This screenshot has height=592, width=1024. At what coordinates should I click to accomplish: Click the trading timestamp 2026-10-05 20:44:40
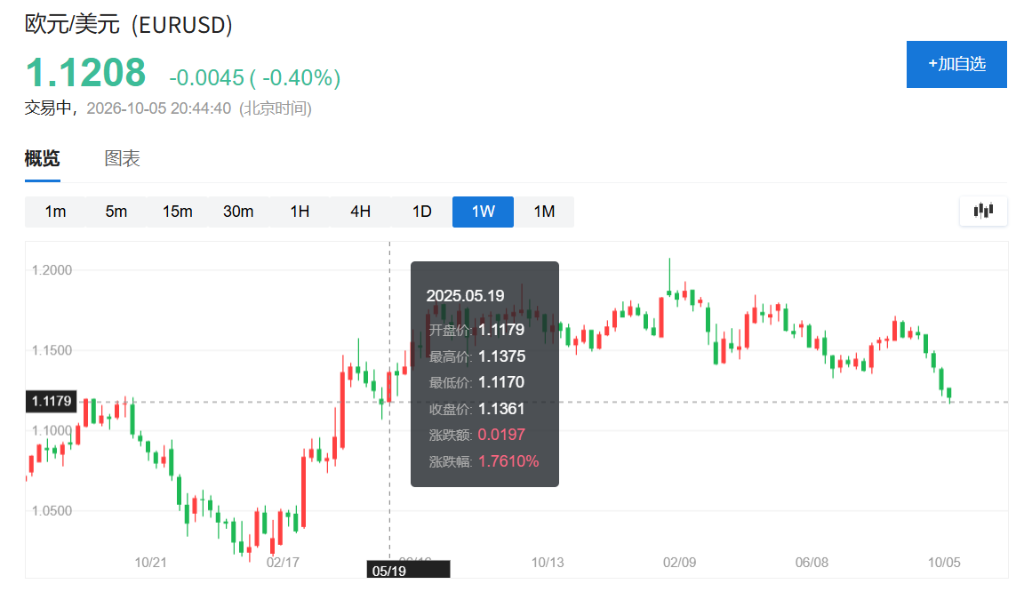[x=159, y=108]
